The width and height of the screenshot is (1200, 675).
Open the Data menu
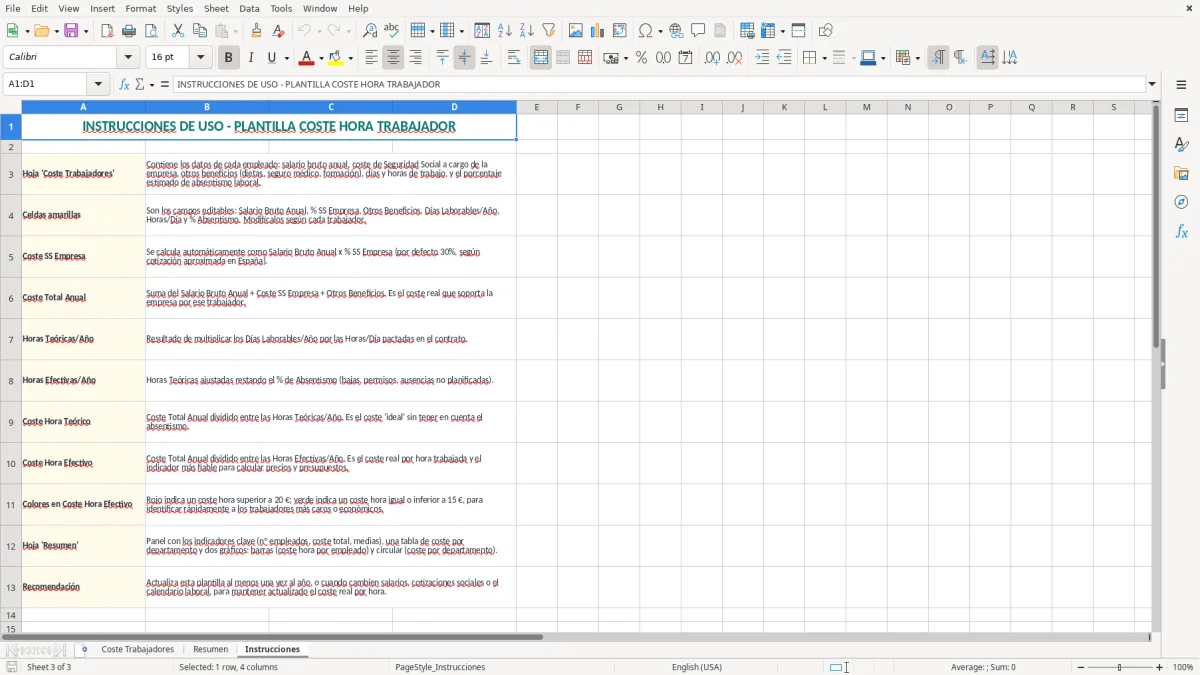tap(249, 8)
